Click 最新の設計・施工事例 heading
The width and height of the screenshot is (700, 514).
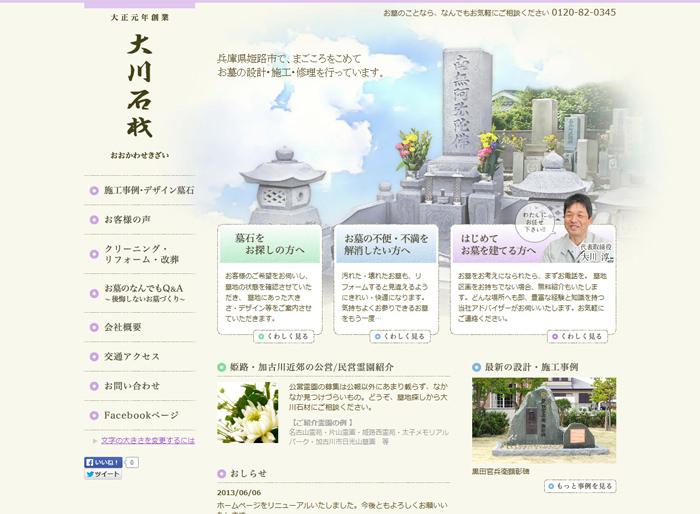point(531,367)
